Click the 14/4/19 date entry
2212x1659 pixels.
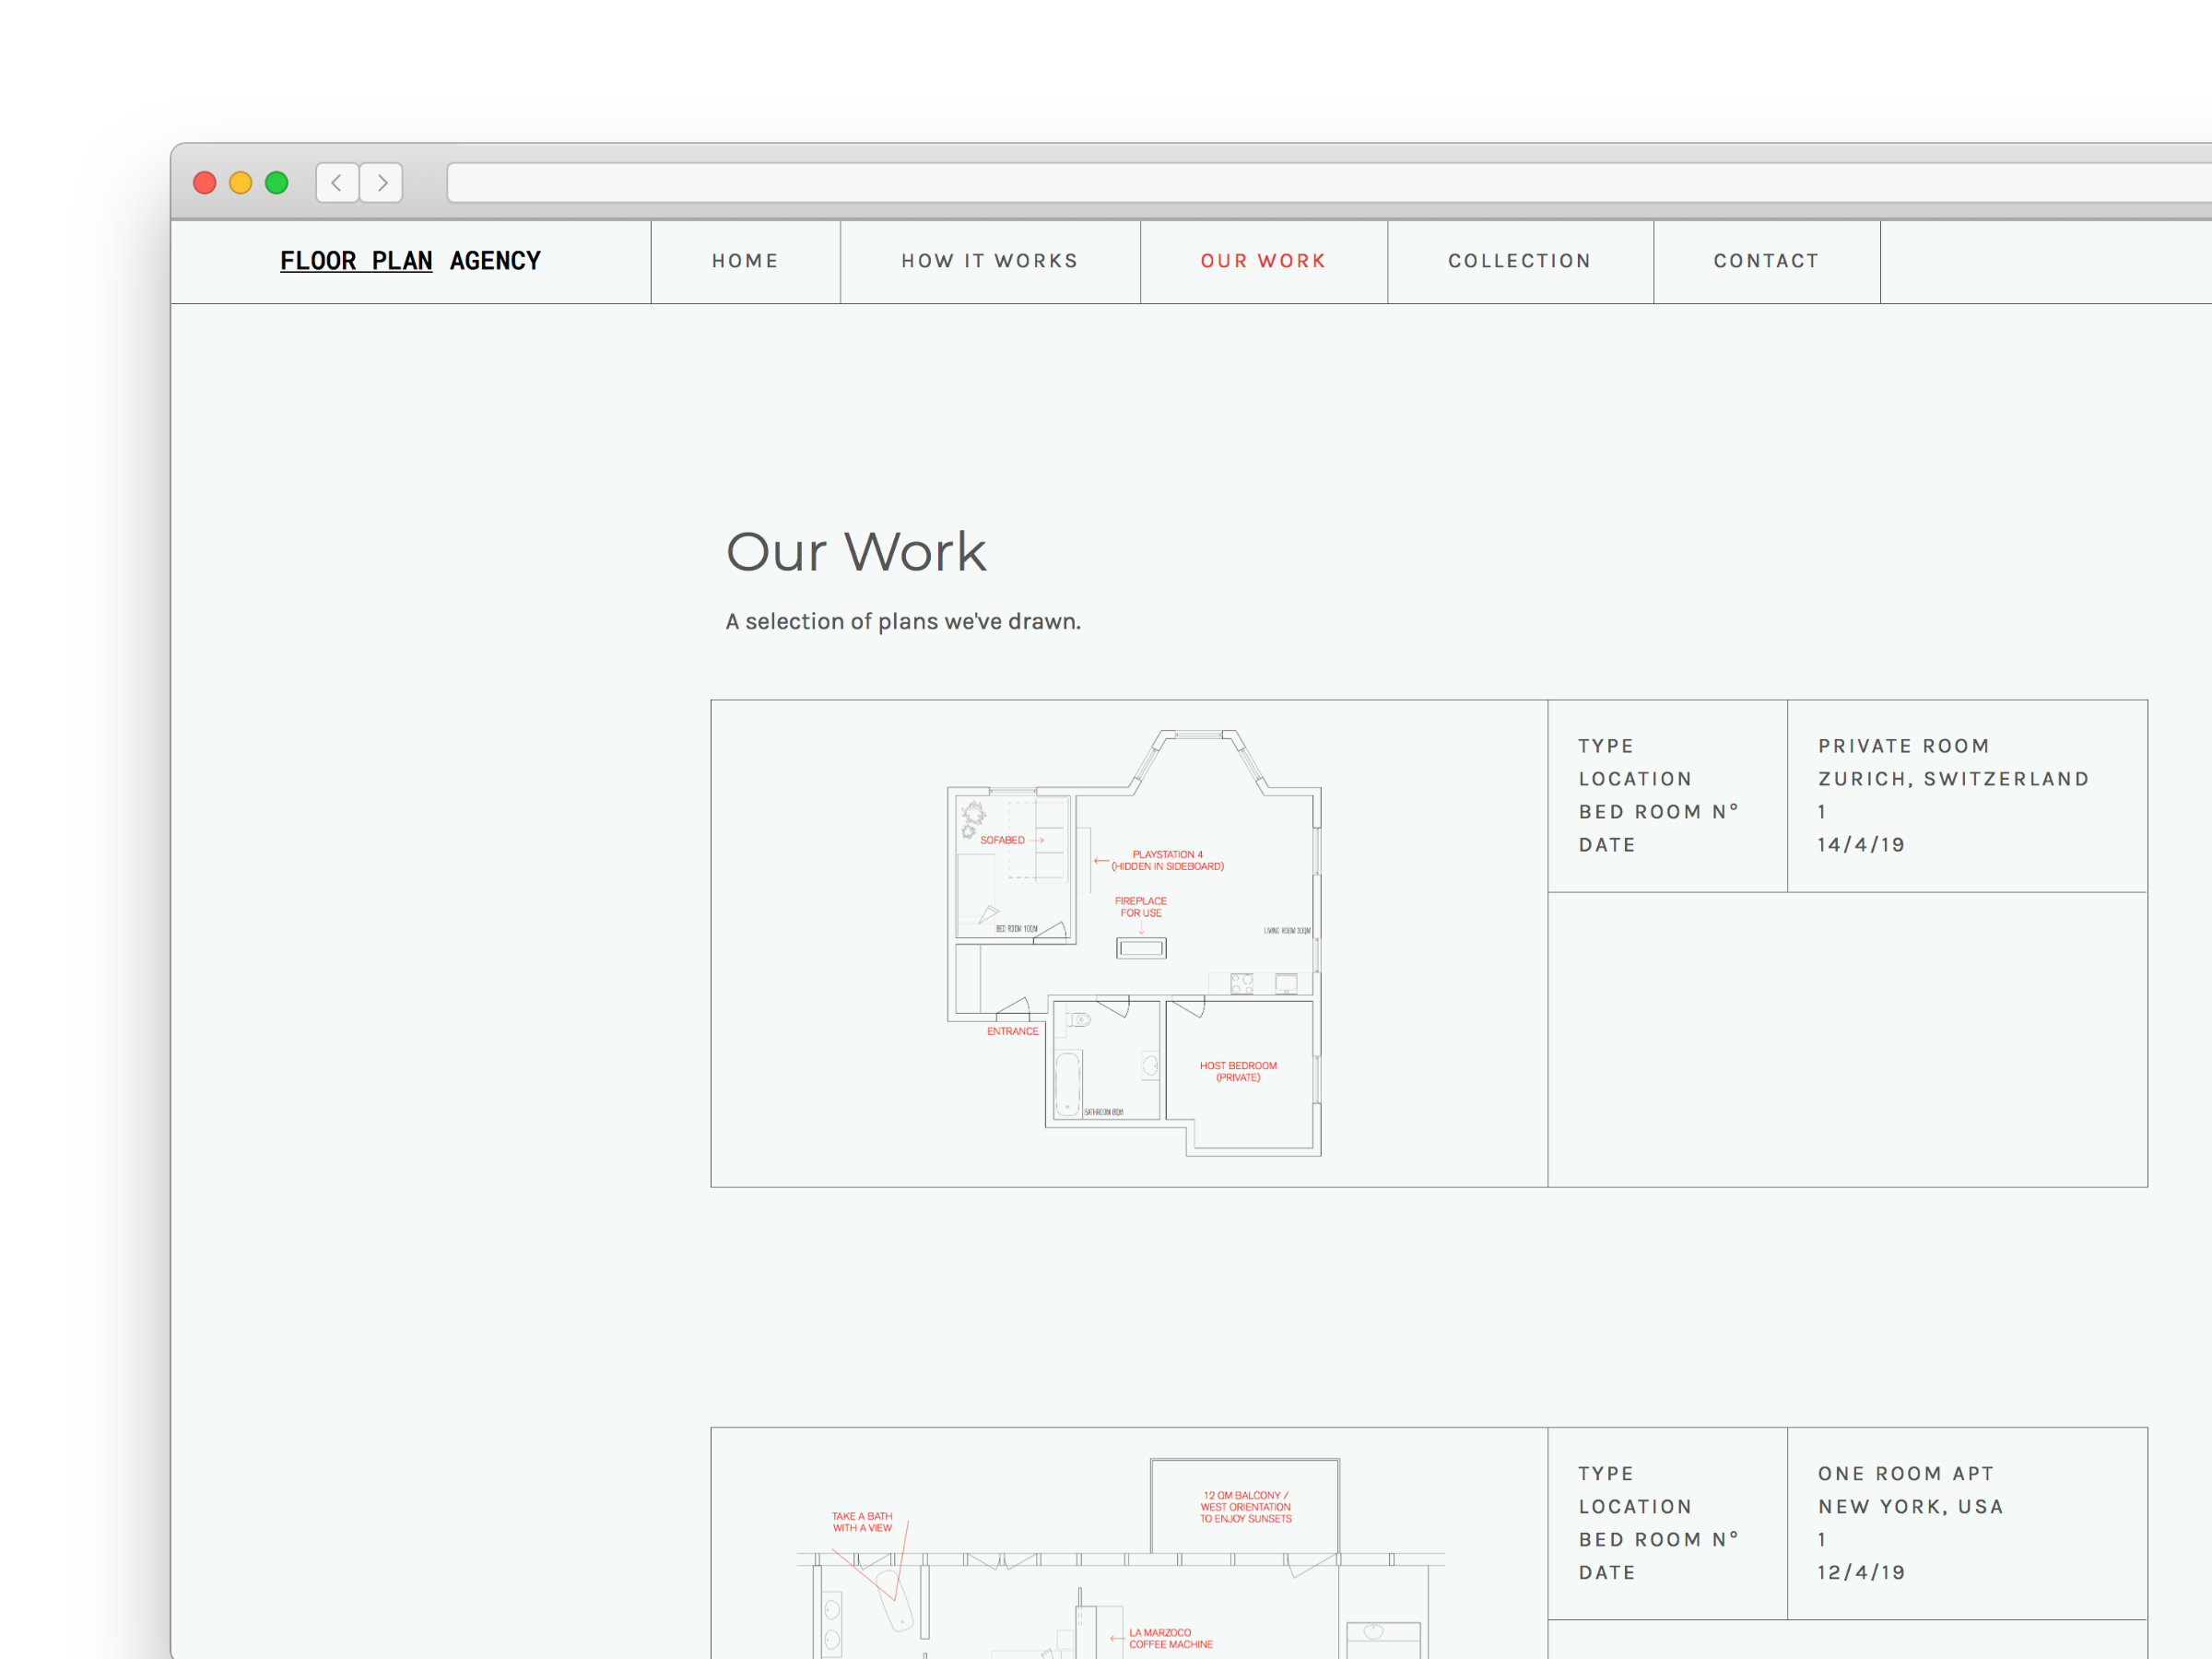(1860, 844)
